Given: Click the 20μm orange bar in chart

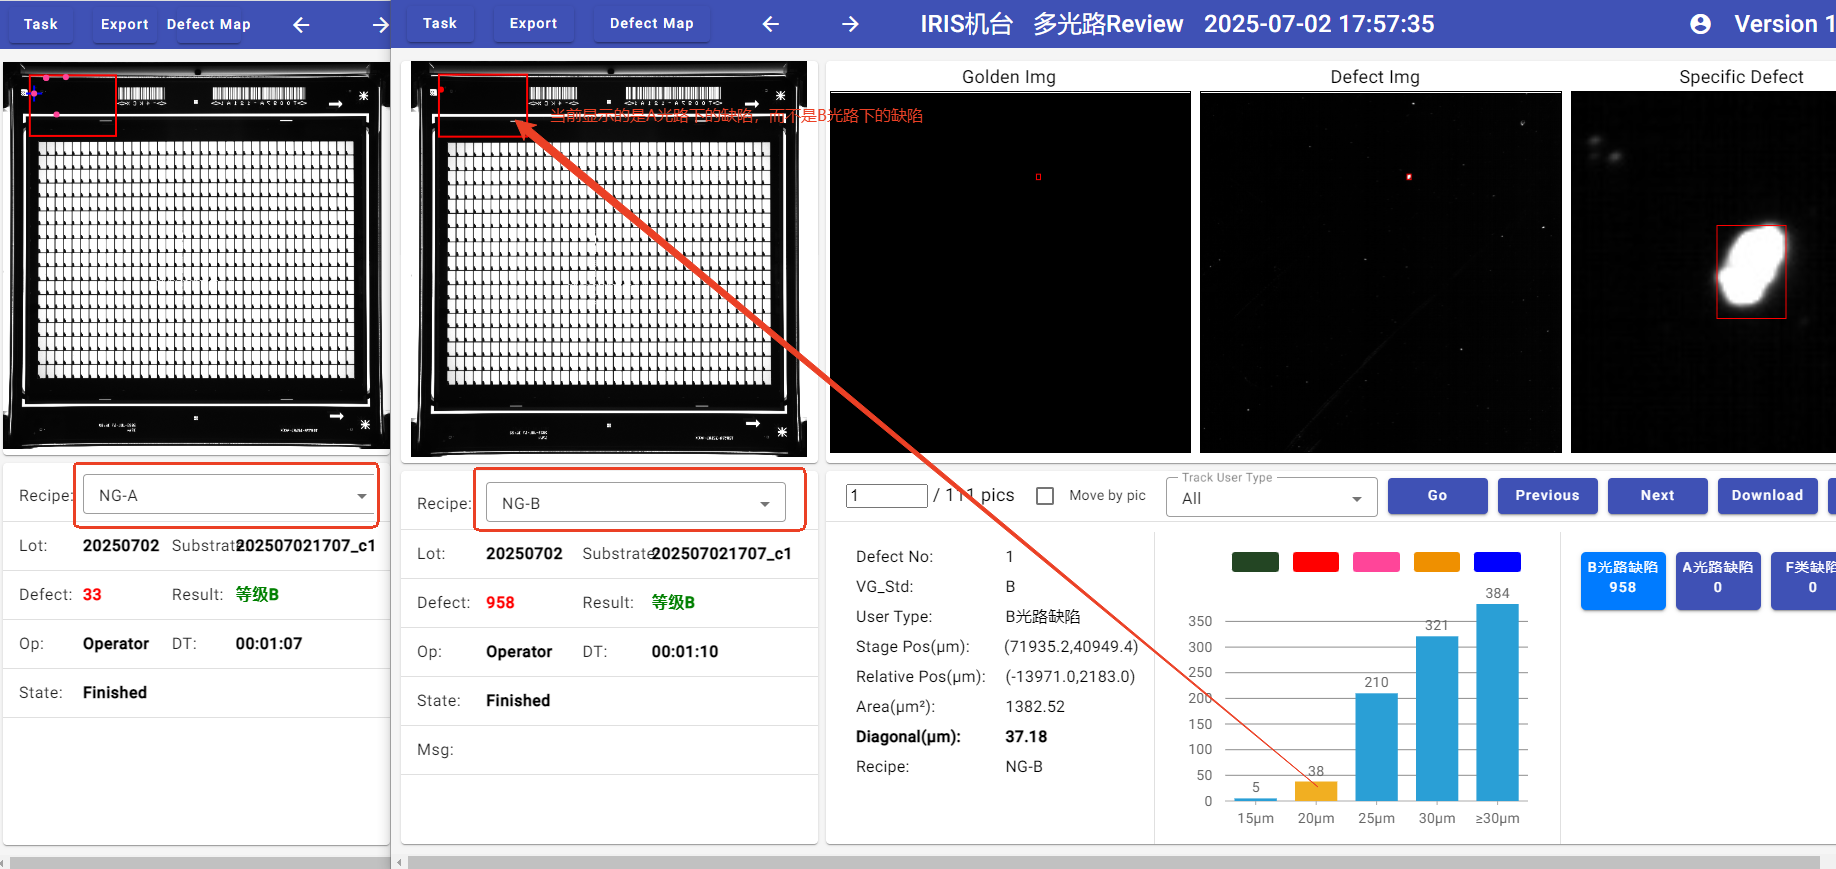Looking at the screenshot, I should [x=1316, y=791].
